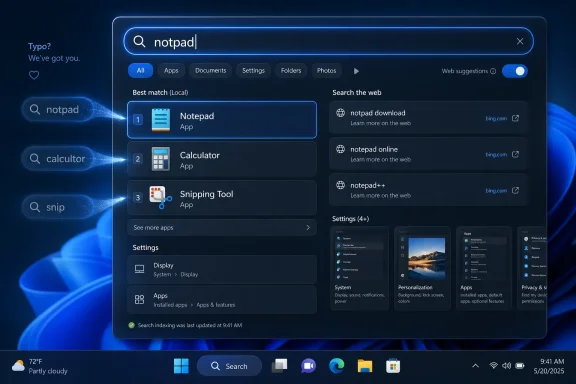Viewport: 576px width, 384px height.
Task: Open the Notepad app result
Action: (x=222, y=120)
